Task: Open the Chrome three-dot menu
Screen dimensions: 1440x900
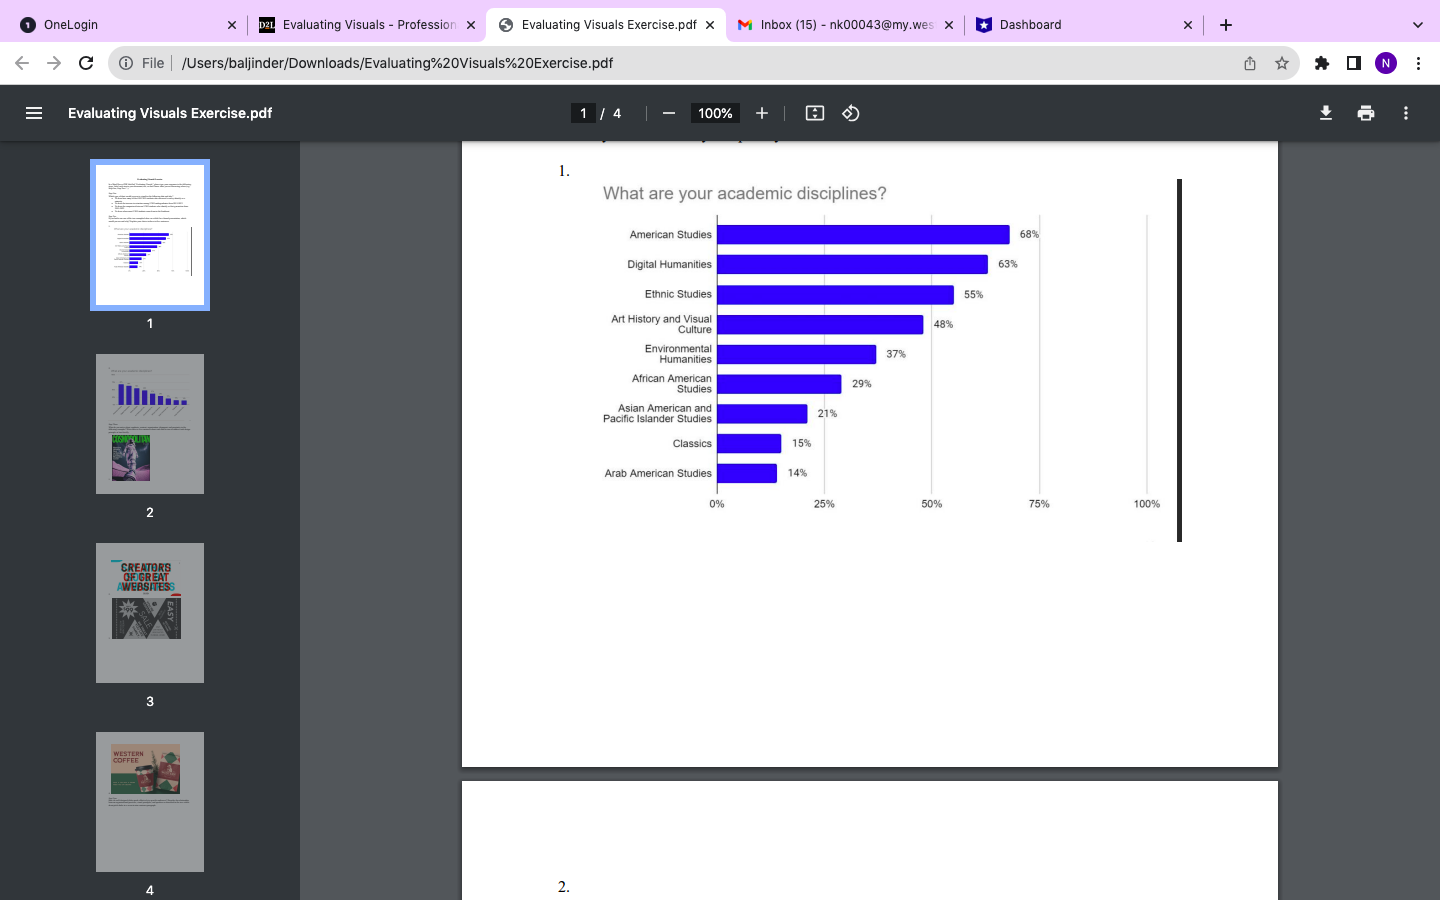Action: tap(1418, 63)
